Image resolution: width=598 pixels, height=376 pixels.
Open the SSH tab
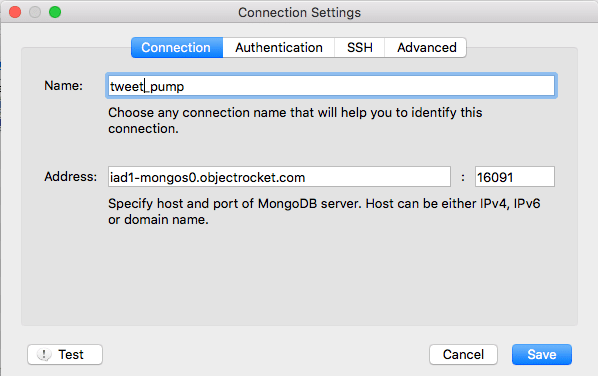click(360, 48)
